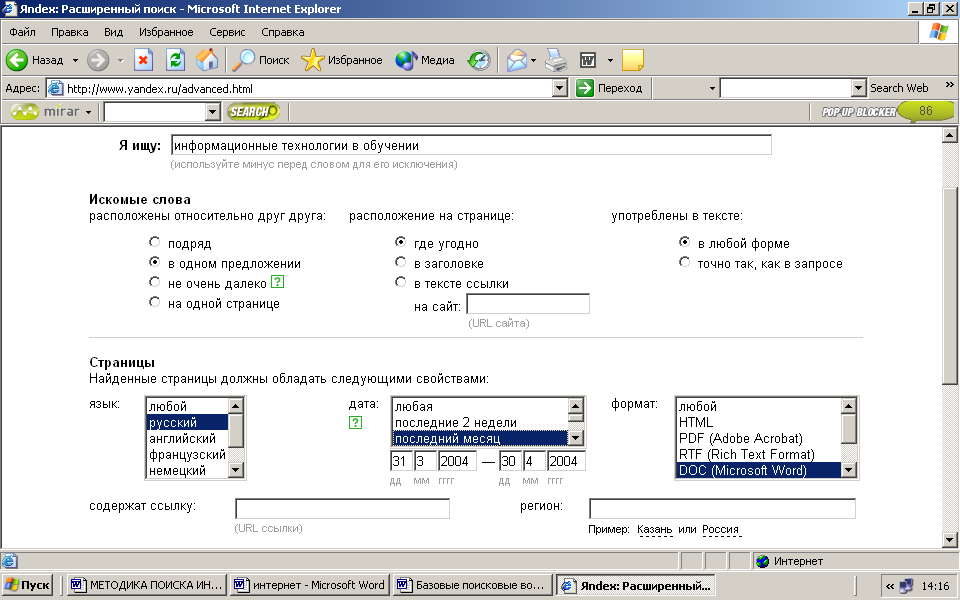Open the Сервис menu
Screen dimensions: 960x600
point(227,32)
